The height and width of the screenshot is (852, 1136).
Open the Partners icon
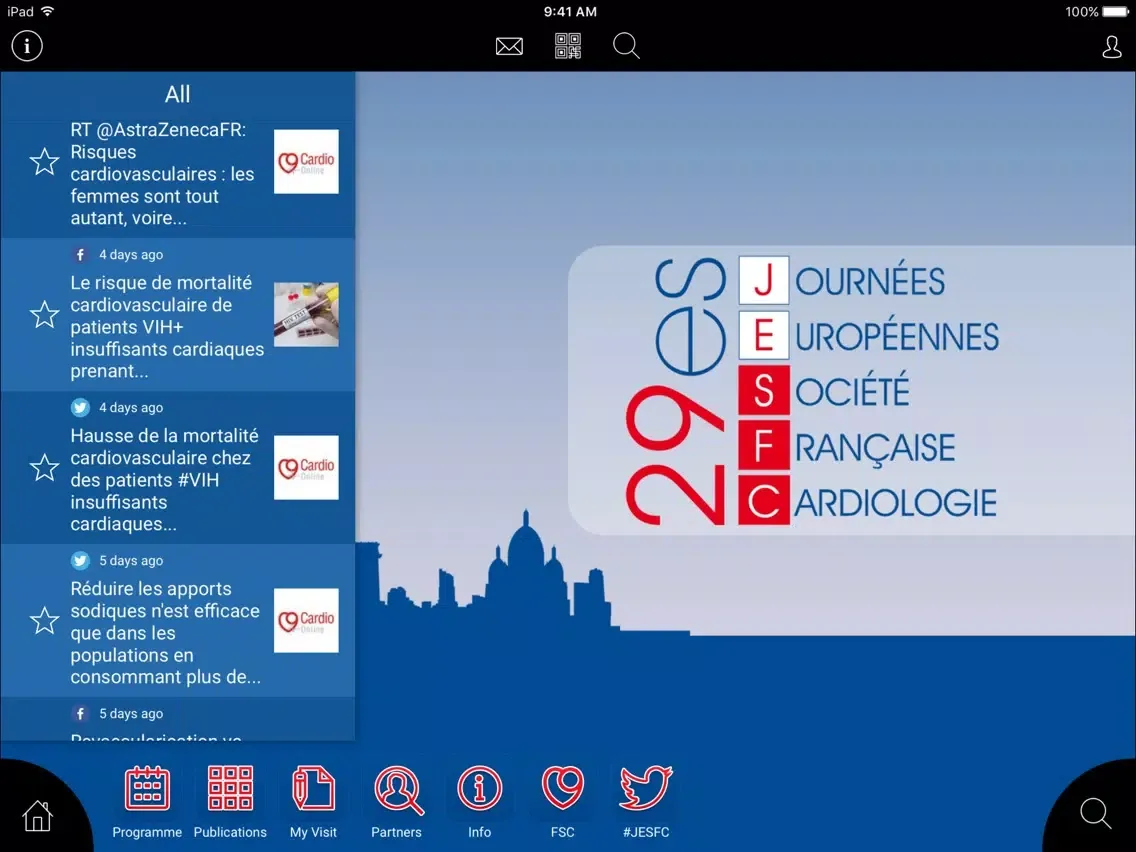398,790
